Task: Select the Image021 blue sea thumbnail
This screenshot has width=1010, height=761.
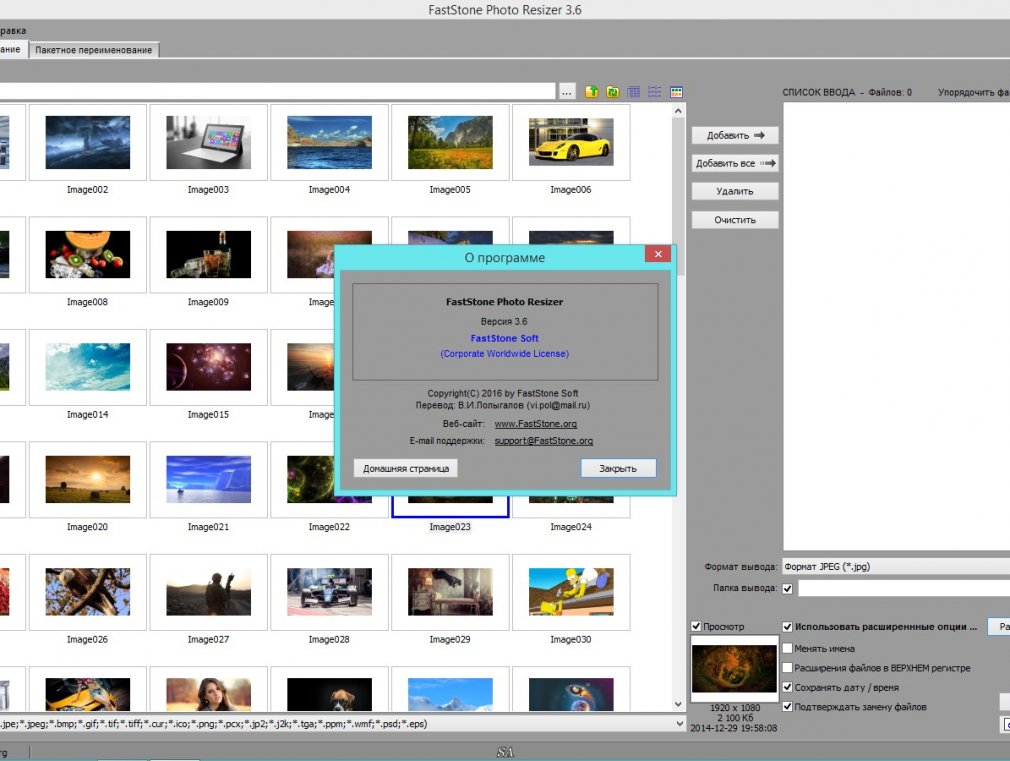Action: [x=208, y=479]
